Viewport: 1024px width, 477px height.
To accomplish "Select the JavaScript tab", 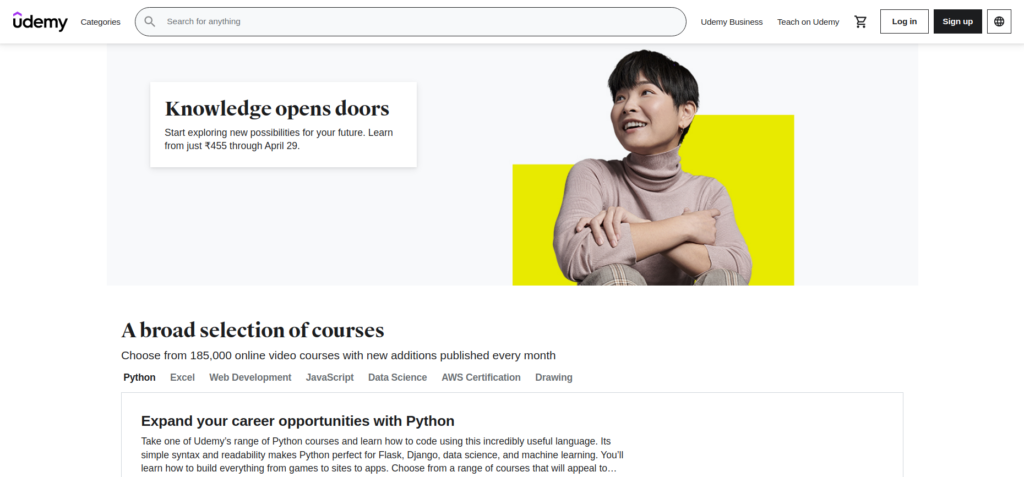I will (330, 377).
